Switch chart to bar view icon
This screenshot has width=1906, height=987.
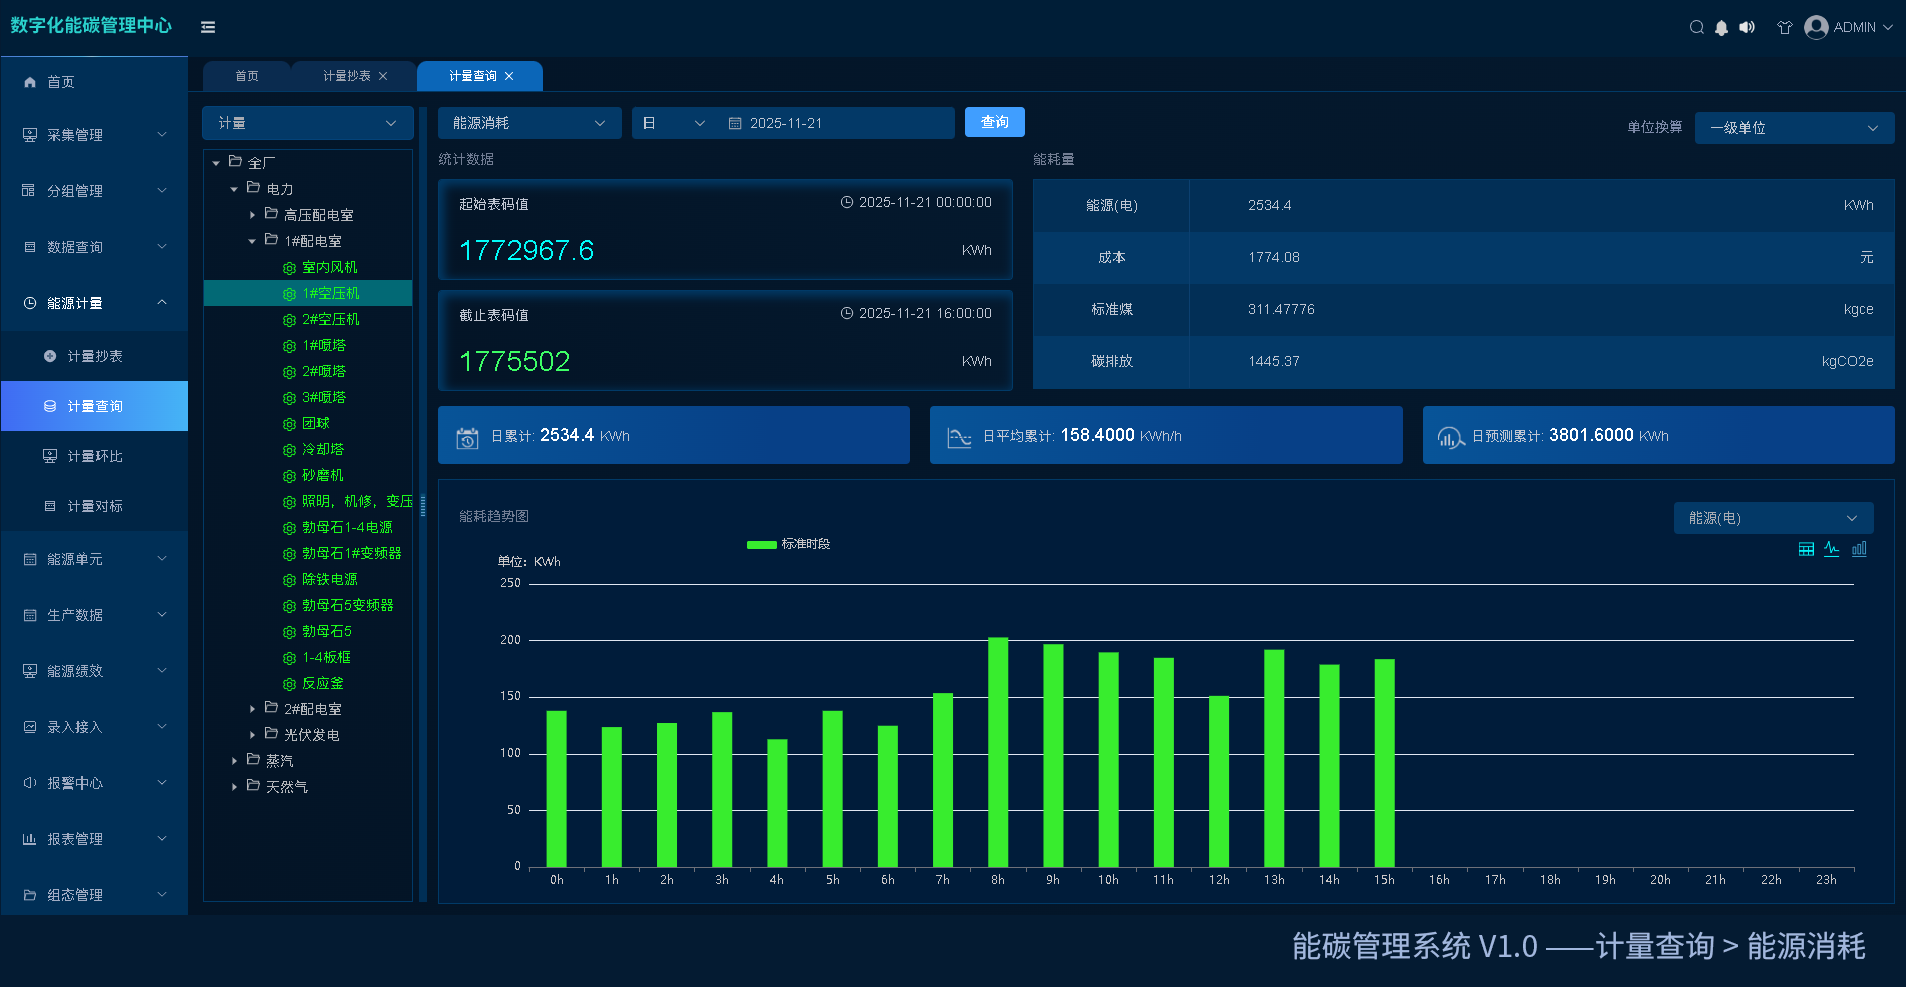point(1859,549)
